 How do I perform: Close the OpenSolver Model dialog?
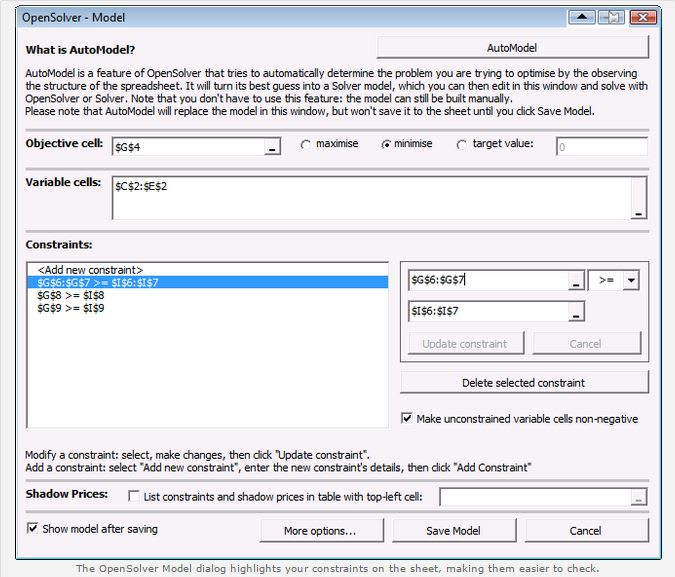point(643,17)
